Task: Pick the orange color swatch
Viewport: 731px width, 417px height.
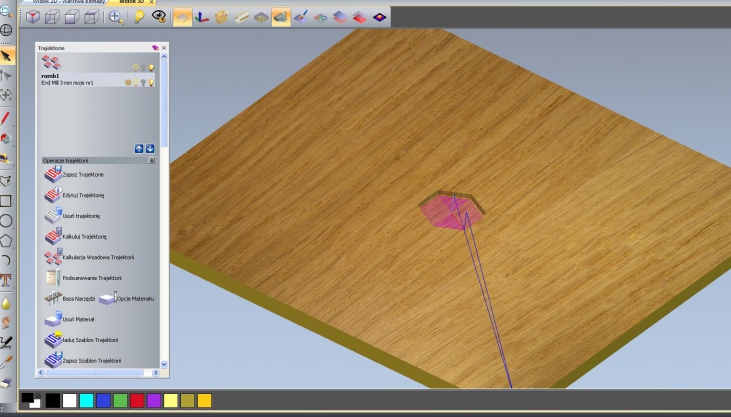Action: click(x=204, y=400)
